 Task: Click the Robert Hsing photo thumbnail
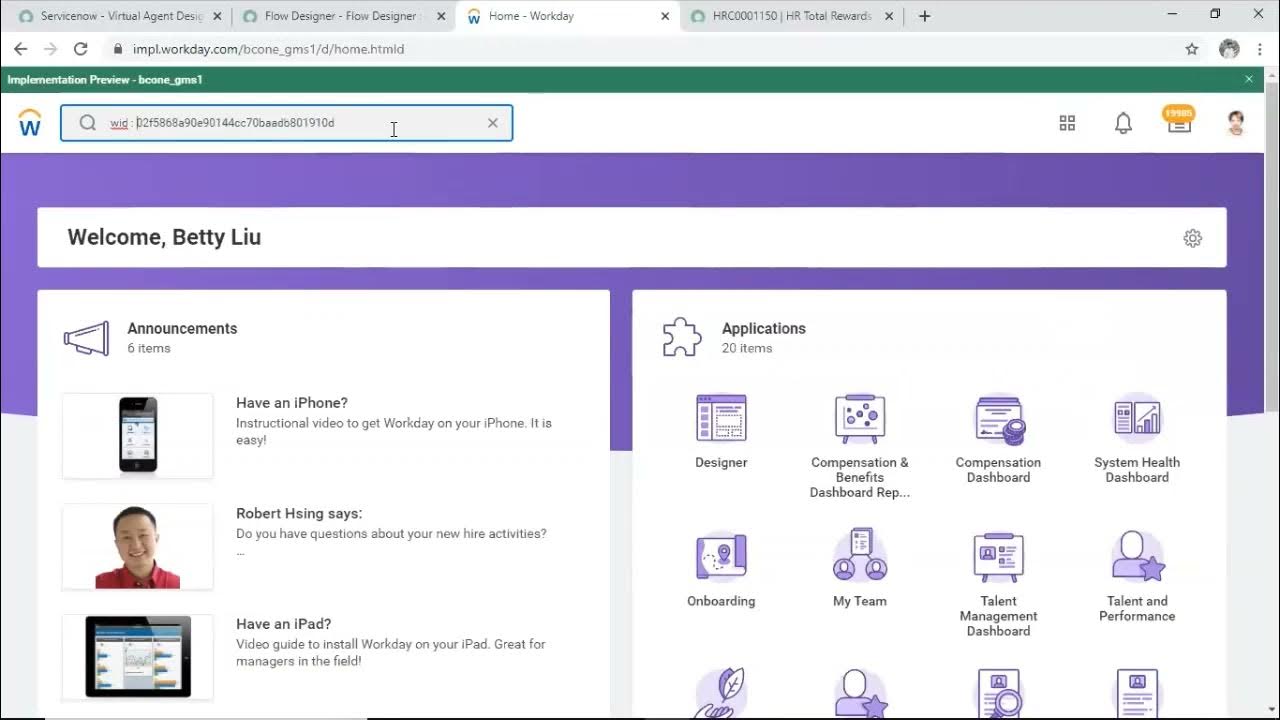click(138, 546)
